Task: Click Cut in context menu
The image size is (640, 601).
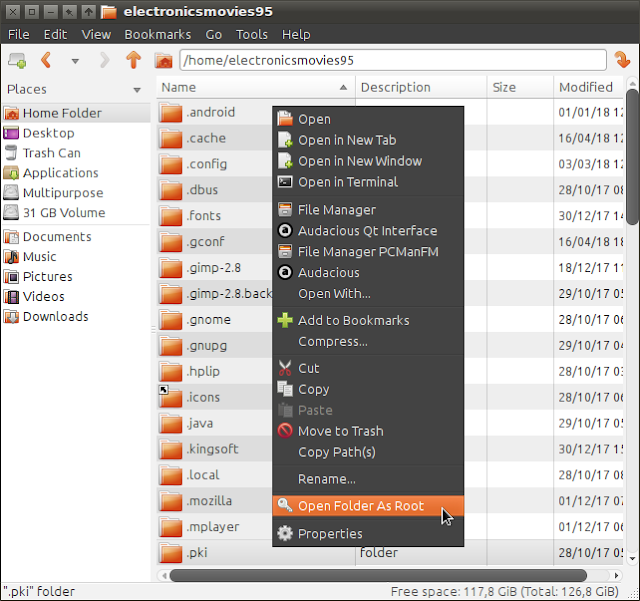Action: (x=368, y=368)
